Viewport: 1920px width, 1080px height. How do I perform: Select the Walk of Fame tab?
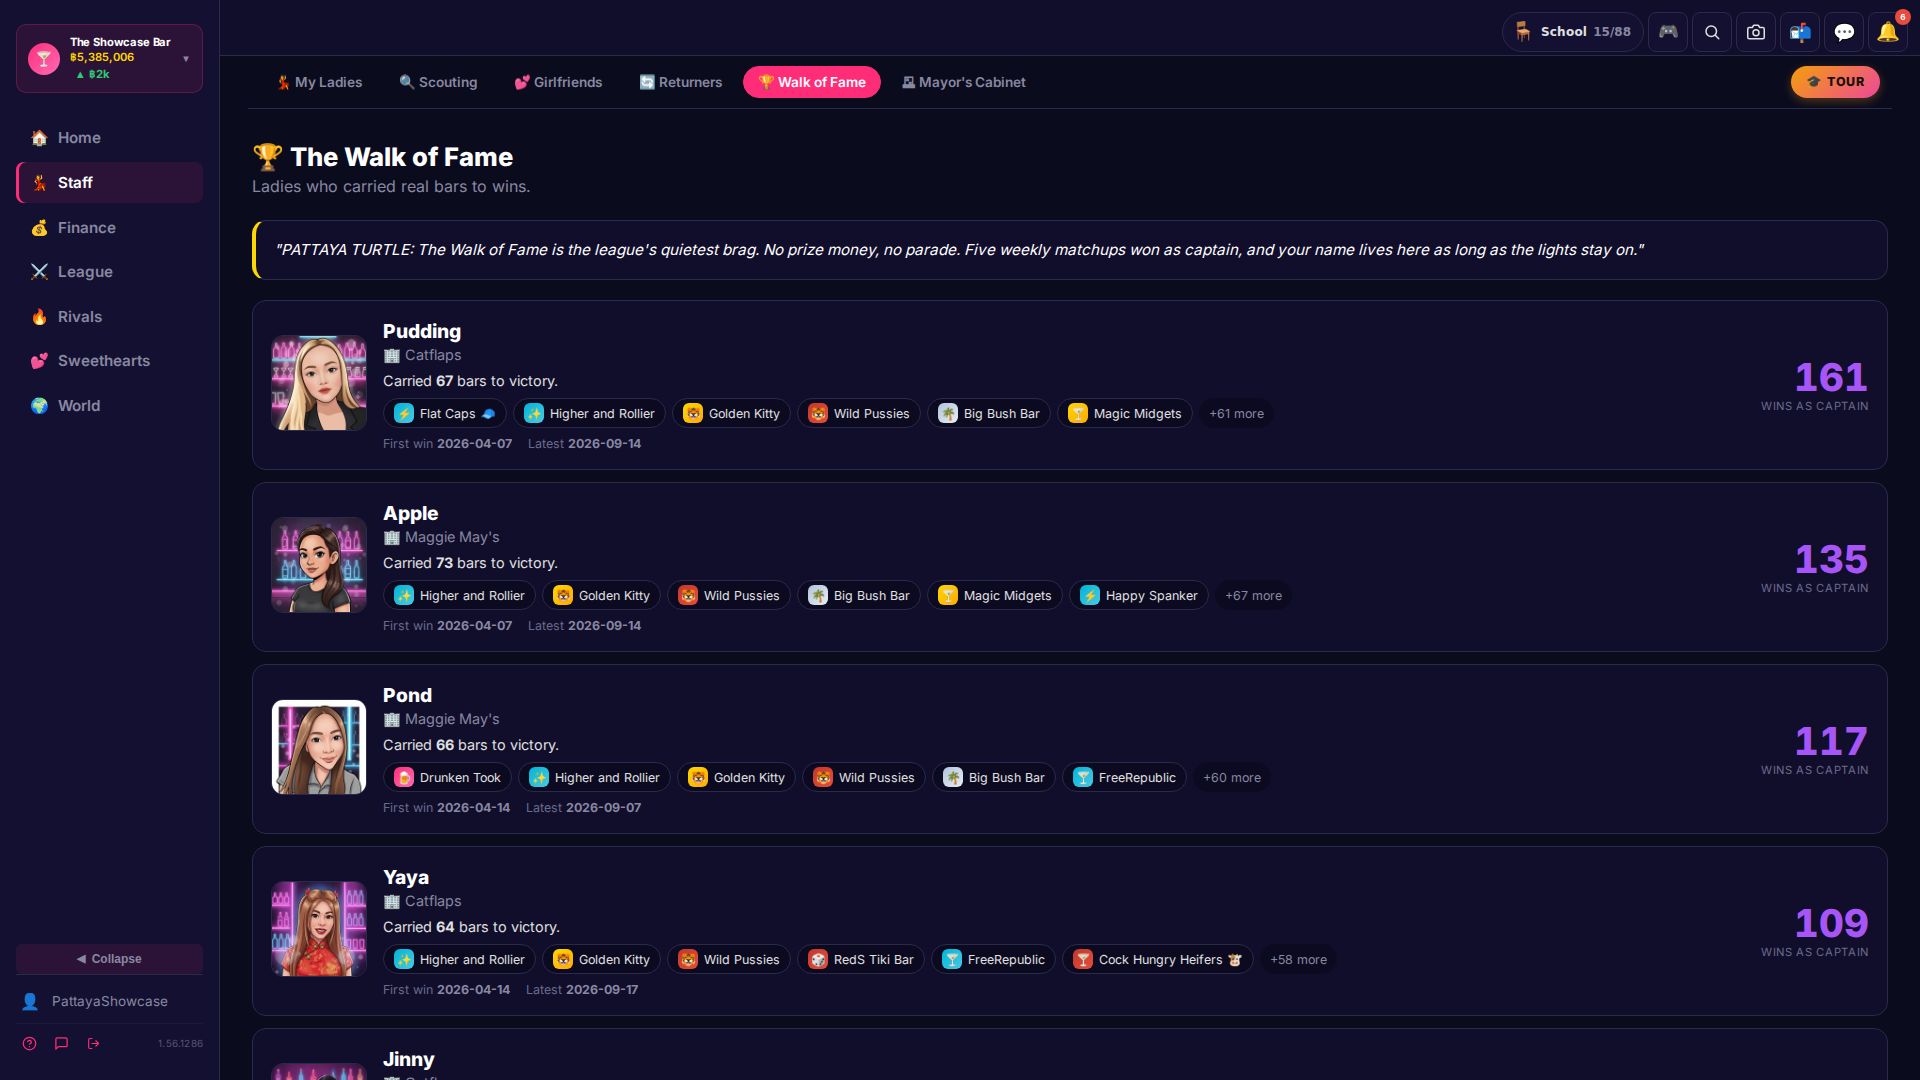click(x=812, y=82)
